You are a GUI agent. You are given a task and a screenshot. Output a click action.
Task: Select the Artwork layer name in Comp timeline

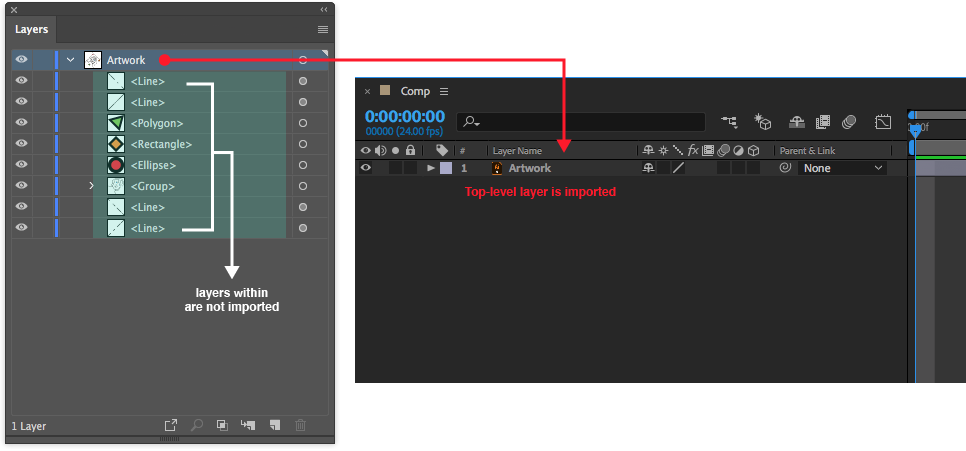pyautogui.click(x=530, y=168)
